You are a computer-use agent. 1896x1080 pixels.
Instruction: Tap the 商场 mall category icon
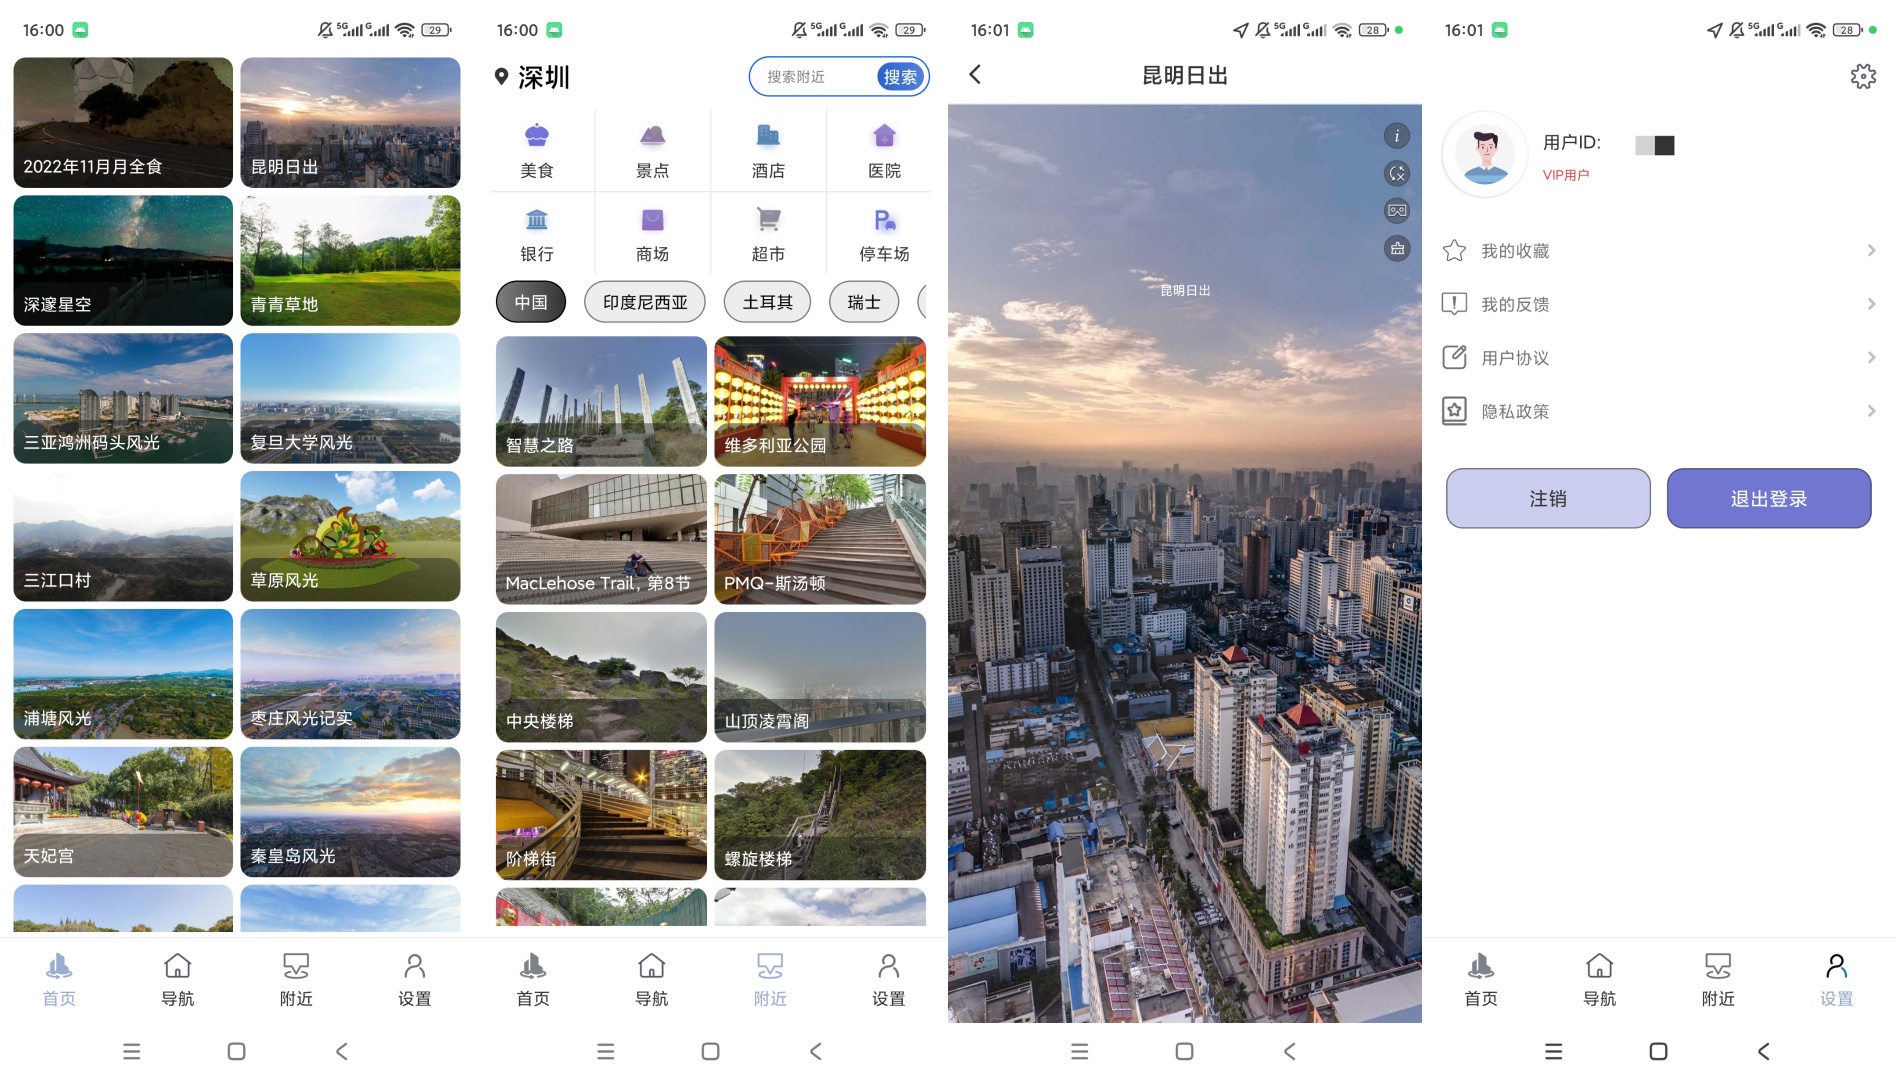tap(652, 220)
